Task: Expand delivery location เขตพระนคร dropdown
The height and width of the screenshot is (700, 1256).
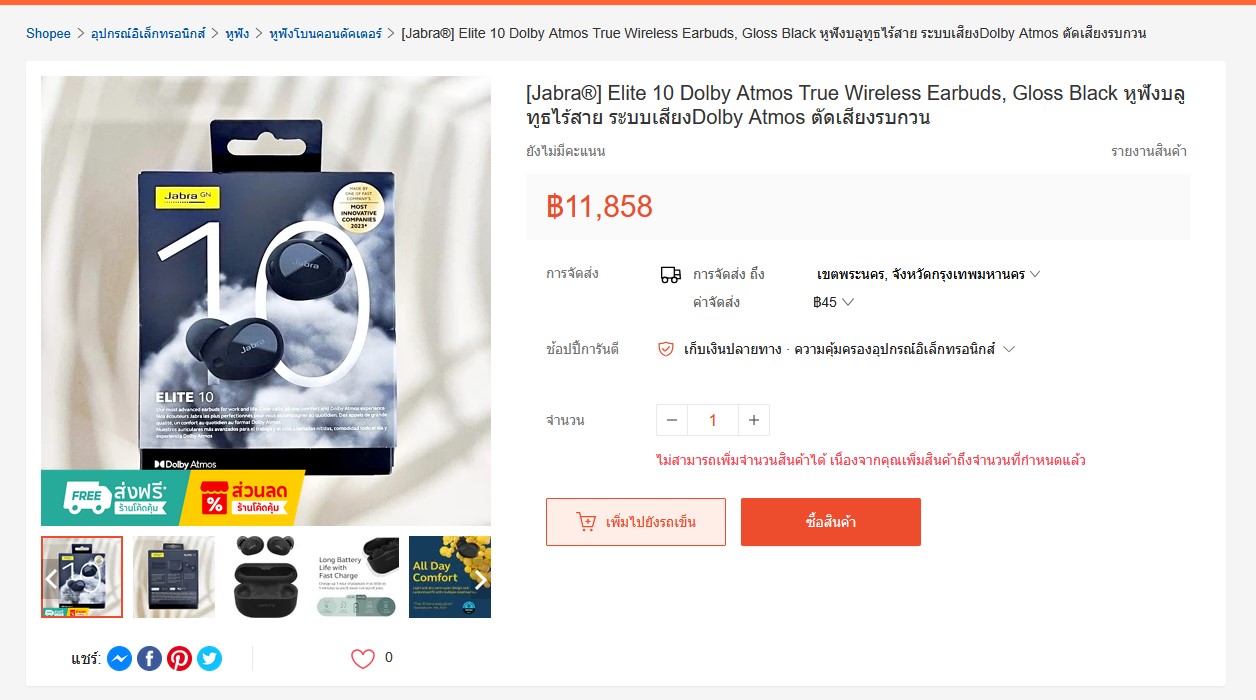Action: 929,274
